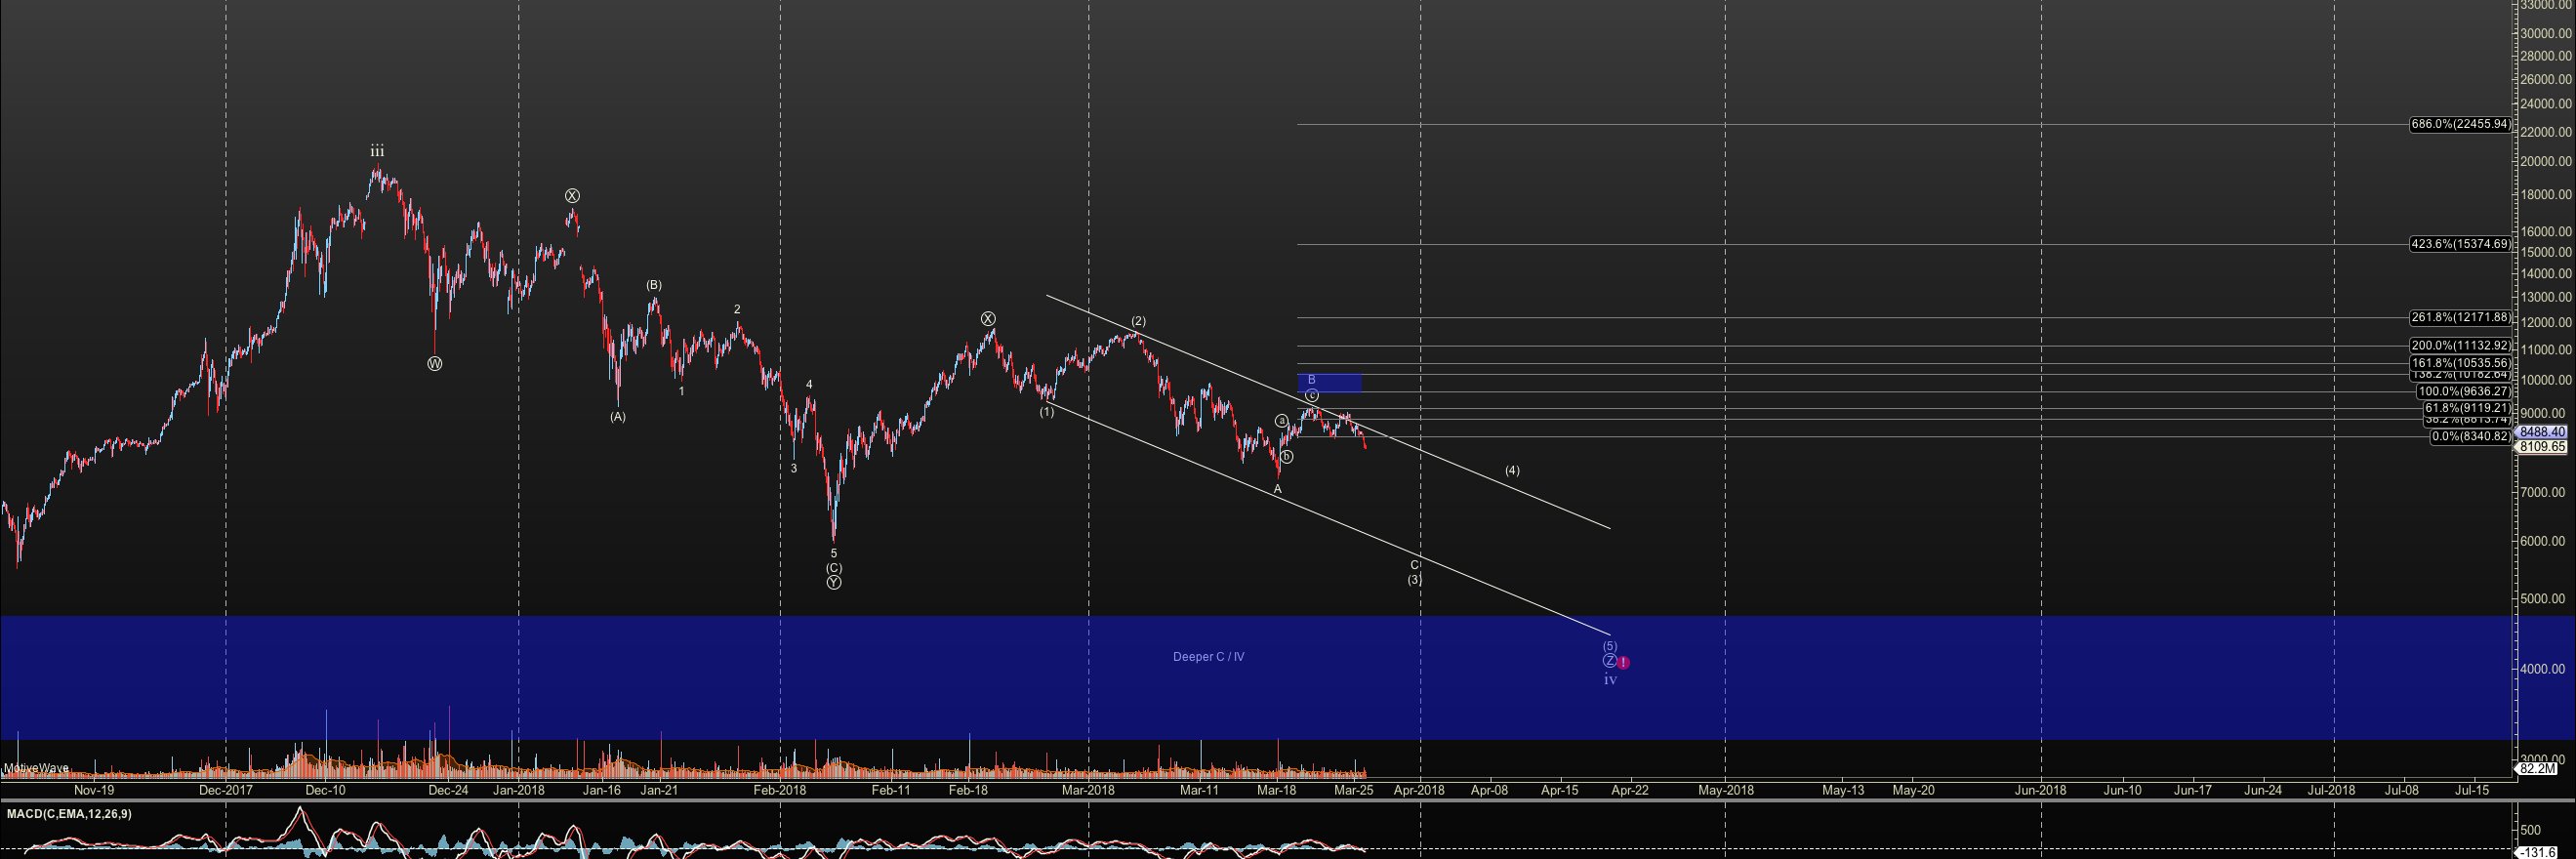This screenshot has width=2576, height=859.
Task: Click the Mar-2018 date on time axis
Action: (x=1088, y=790)
